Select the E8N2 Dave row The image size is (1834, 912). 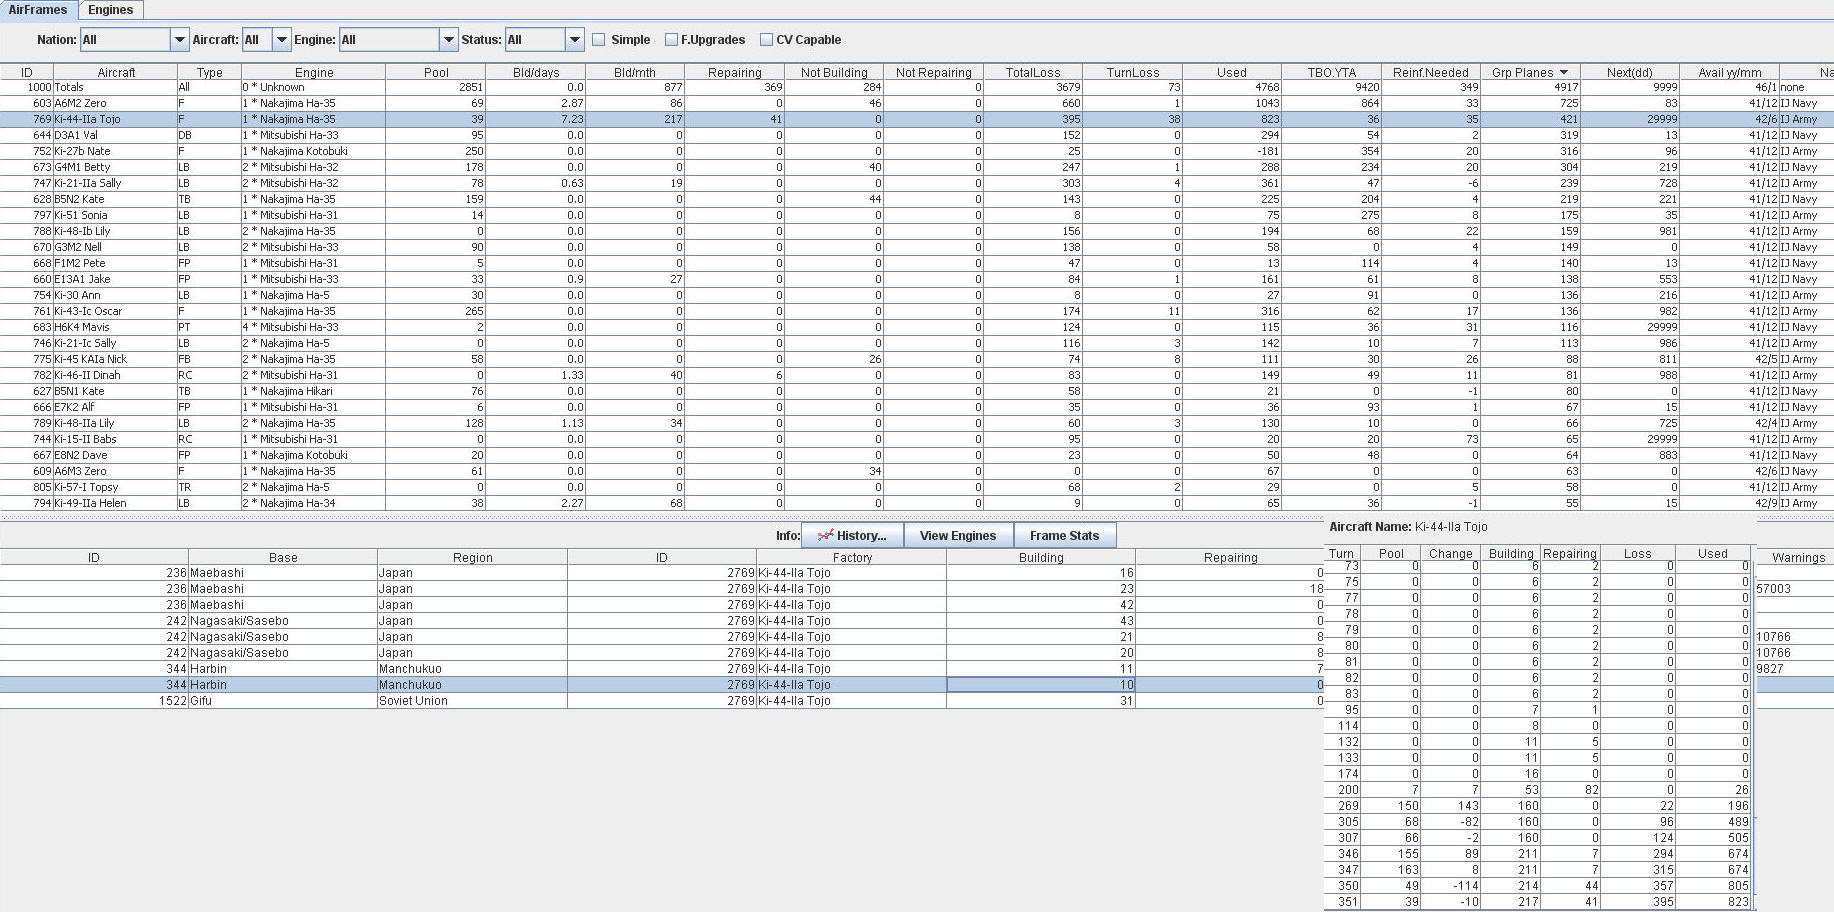coord(917,455)
